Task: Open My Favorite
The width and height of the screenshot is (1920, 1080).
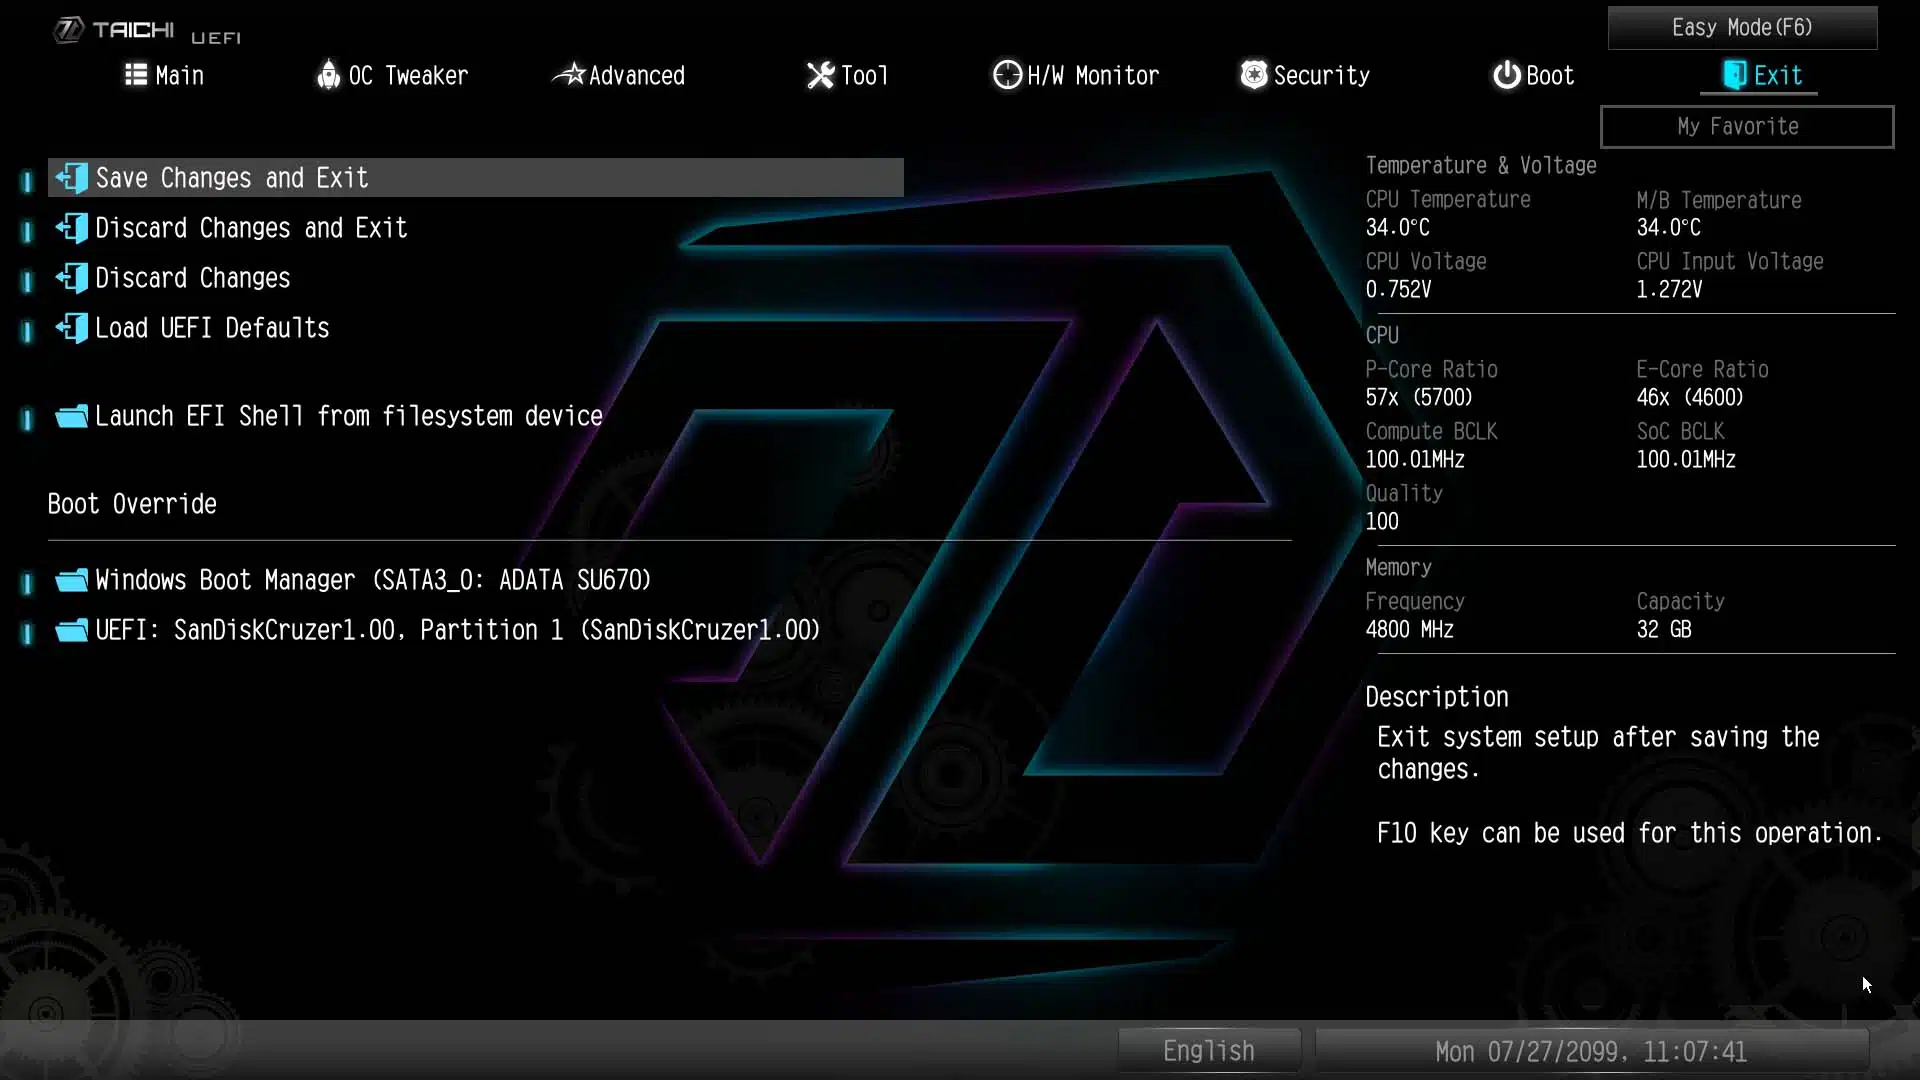Action: 1747,127
